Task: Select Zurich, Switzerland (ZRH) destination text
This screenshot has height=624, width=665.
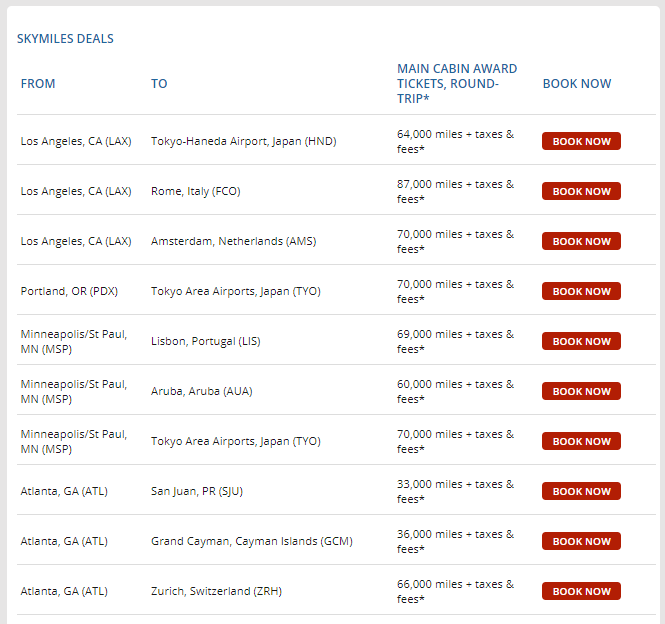Action: [216, 592]
